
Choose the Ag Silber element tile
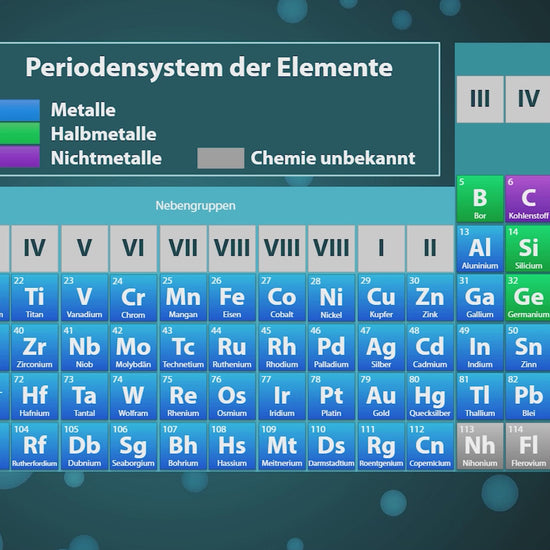click(x=381, y=347)
